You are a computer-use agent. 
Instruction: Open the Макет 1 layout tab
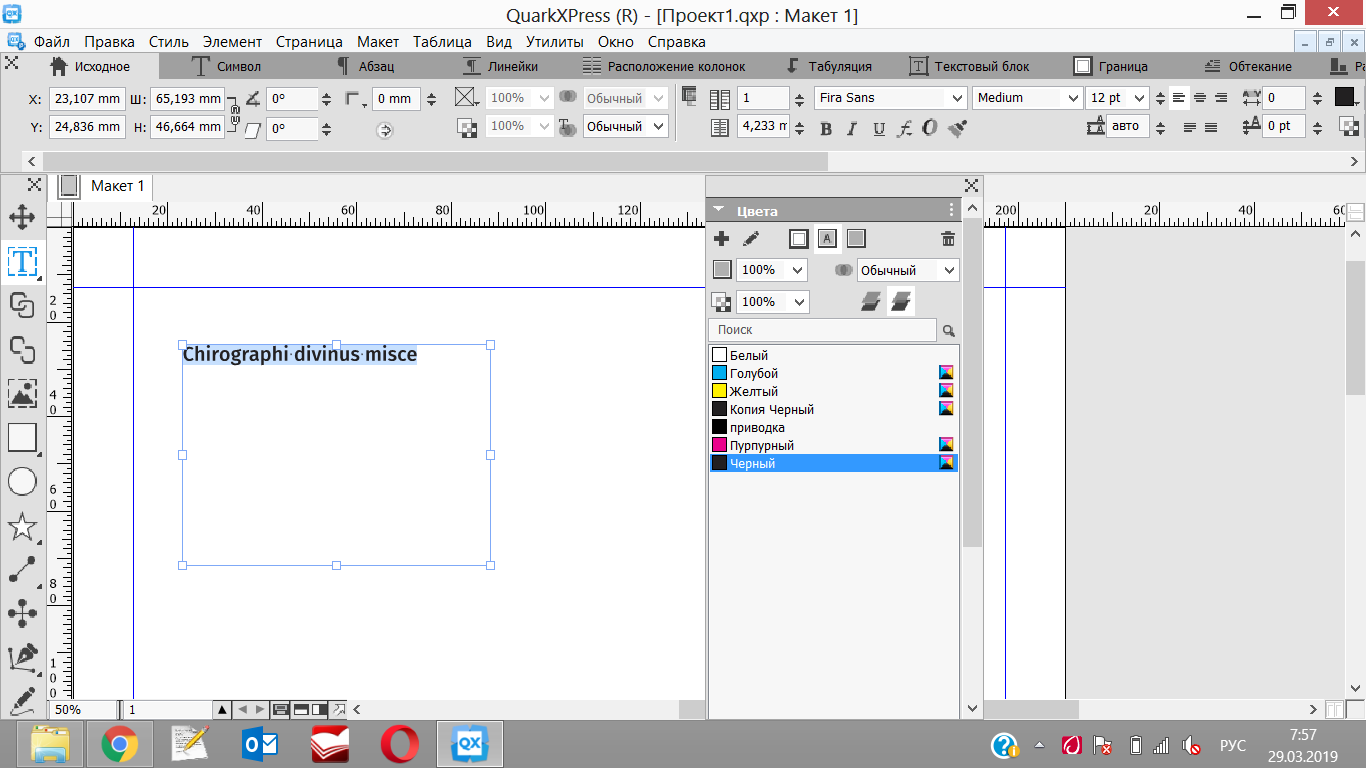[117, 186]
